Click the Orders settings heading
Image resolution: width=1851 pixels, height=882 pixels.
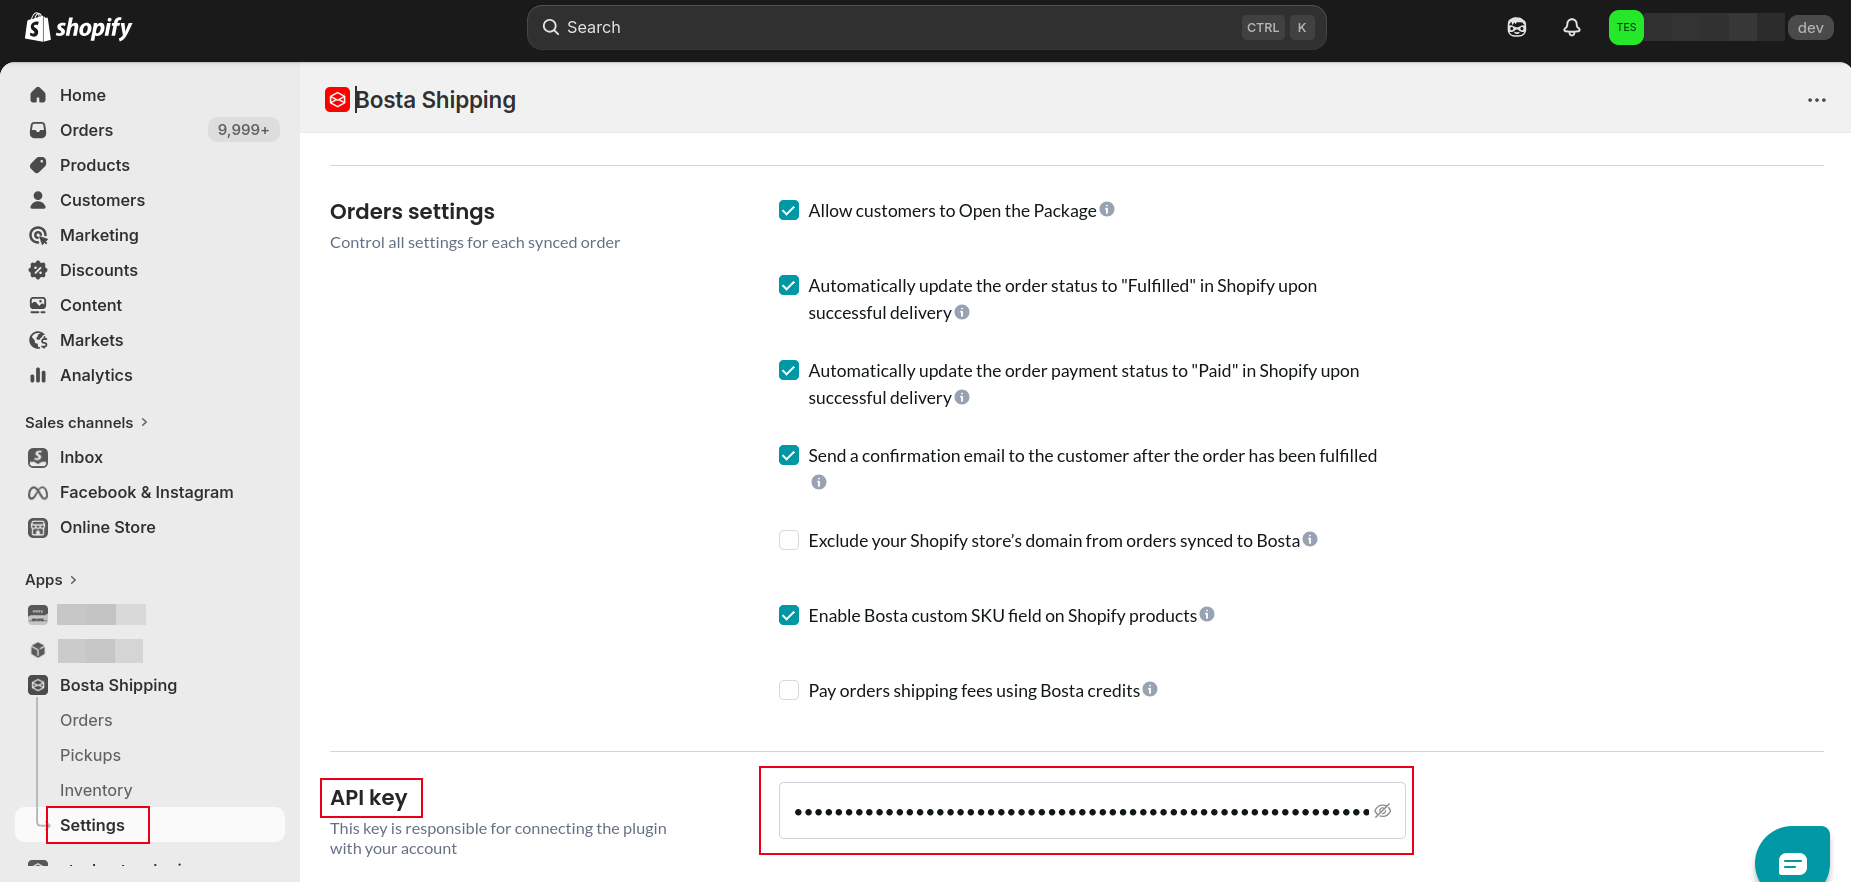pyautogui.click(x=412, y=212)
